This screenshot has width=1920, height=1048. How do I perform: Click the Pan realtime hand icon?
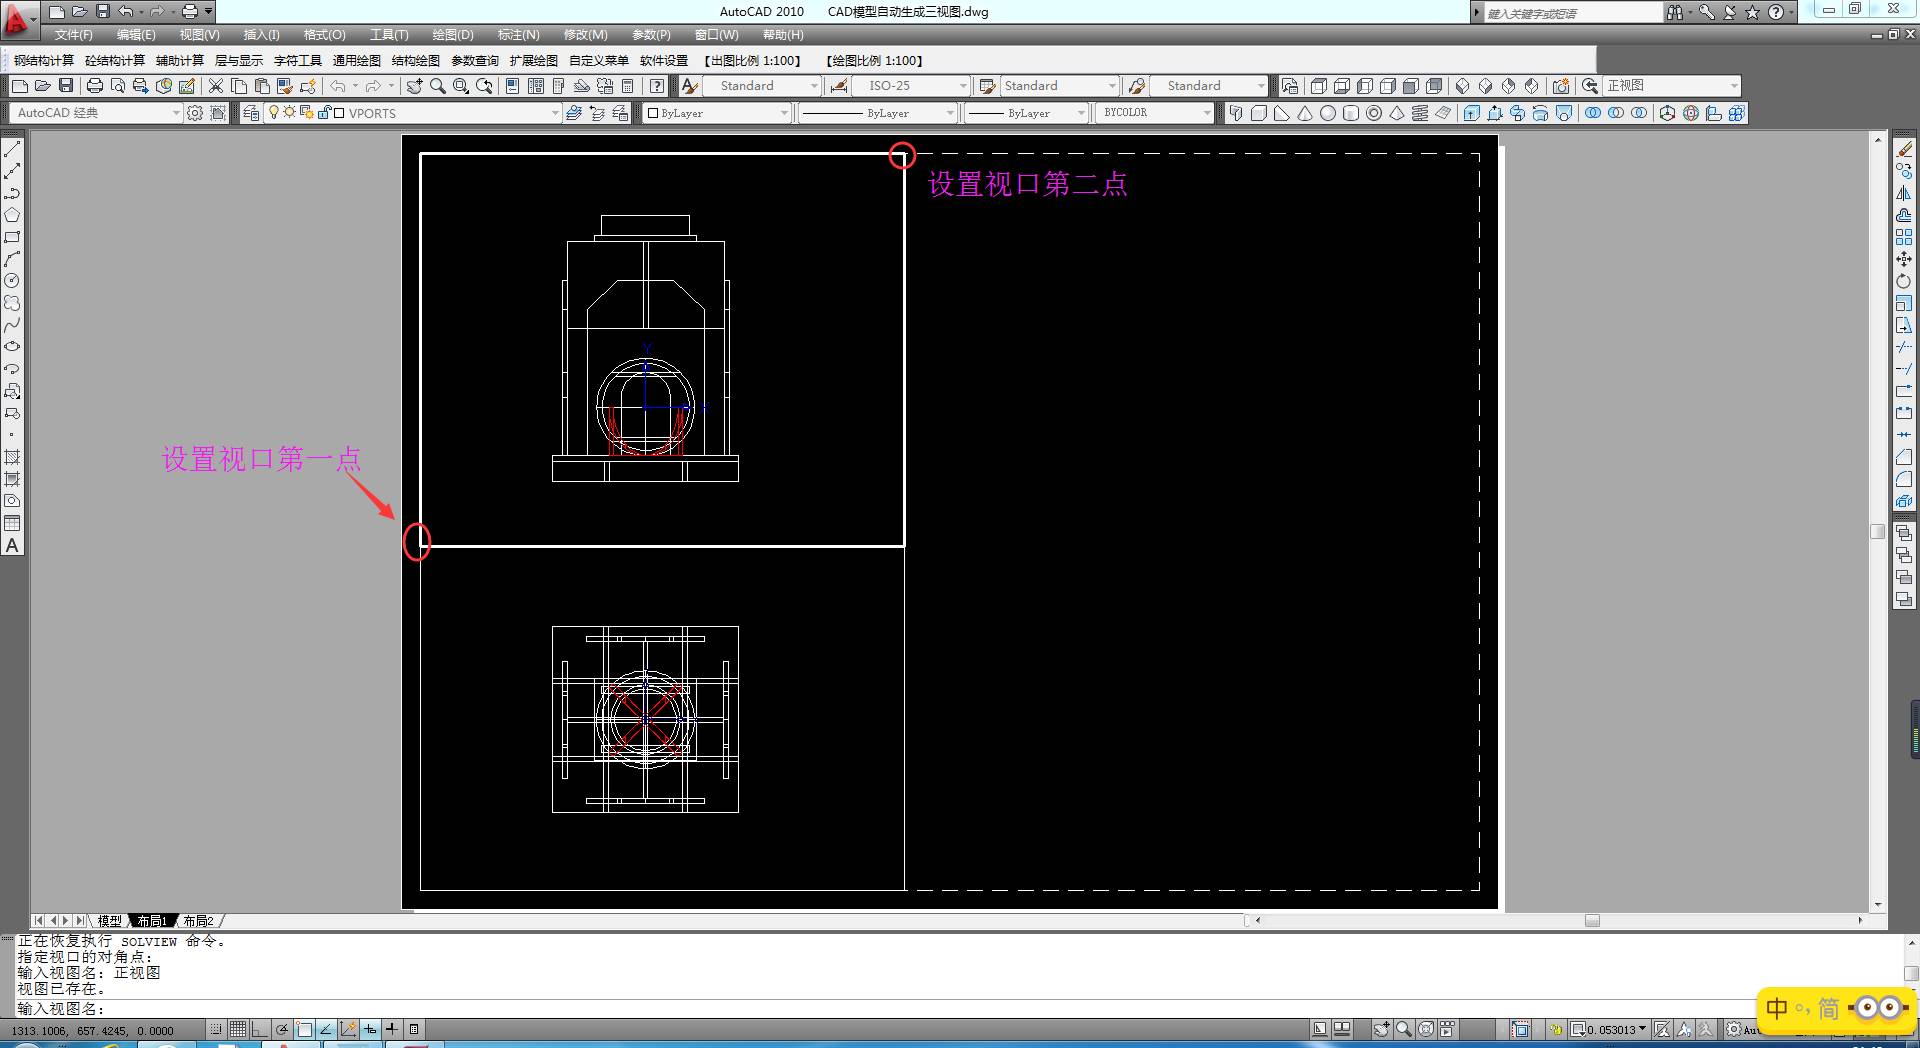tap(414, 86)
